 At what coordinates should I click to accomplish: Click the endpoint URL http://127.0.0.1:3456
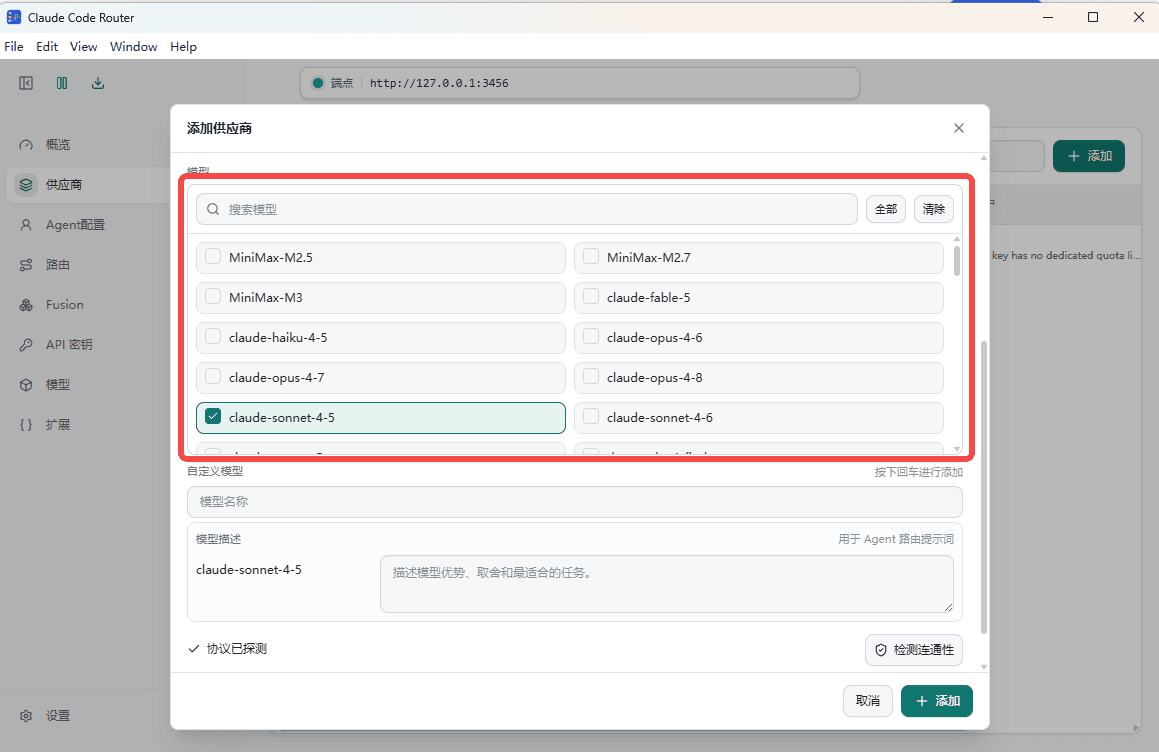pyautogui.click(x=439, y=83)
